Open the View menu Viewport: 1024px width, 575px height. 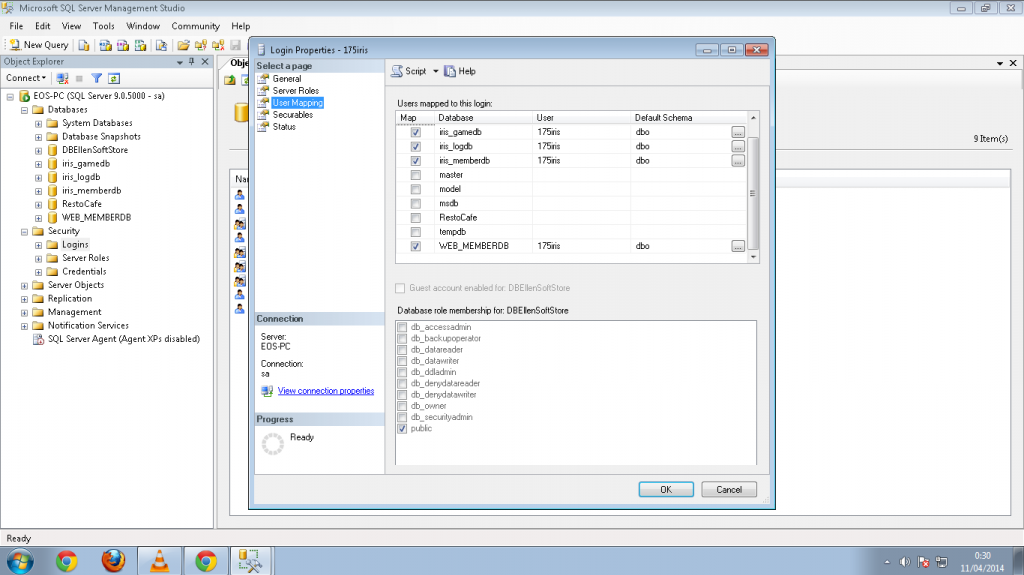(71, 26)
